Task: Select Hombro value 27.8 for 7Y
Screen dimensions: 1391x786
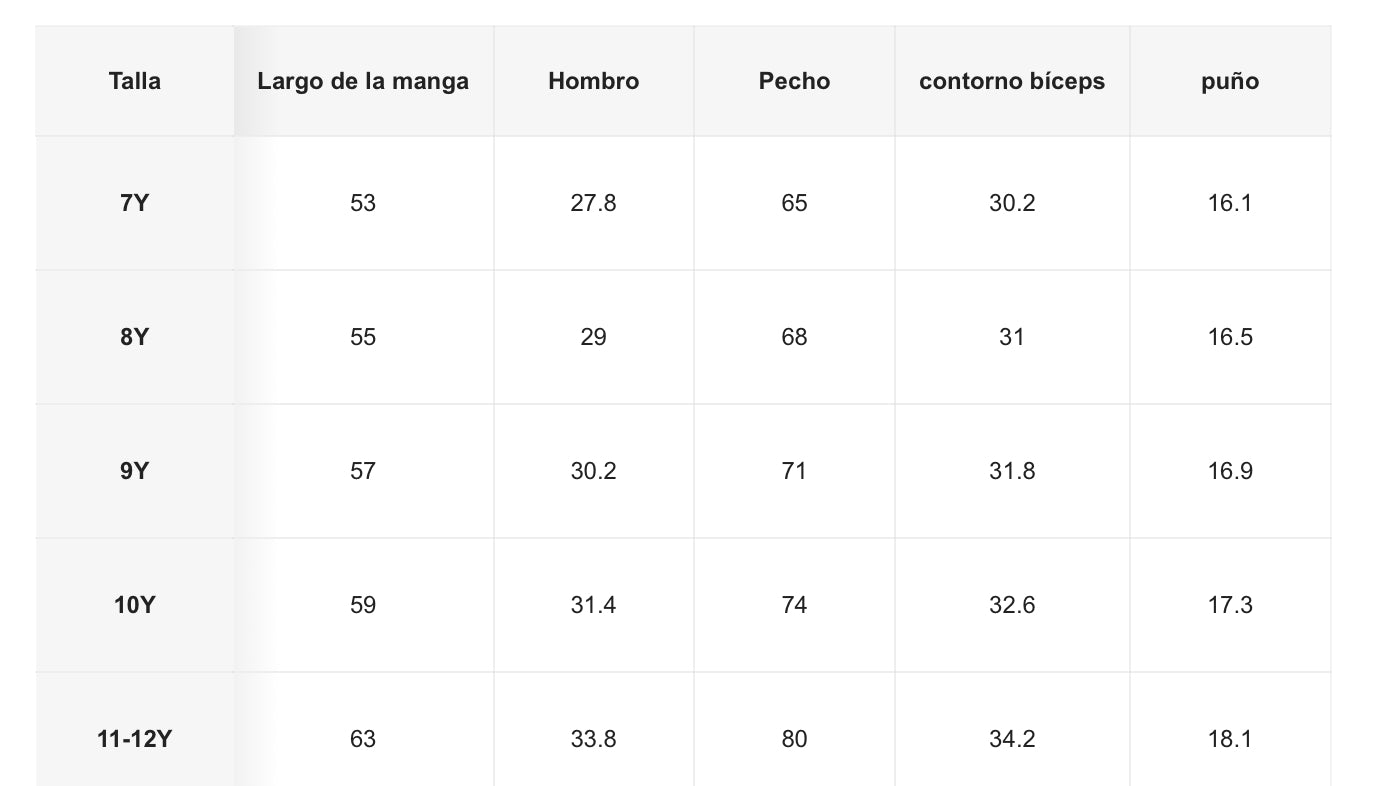Action: pos(593,203)
